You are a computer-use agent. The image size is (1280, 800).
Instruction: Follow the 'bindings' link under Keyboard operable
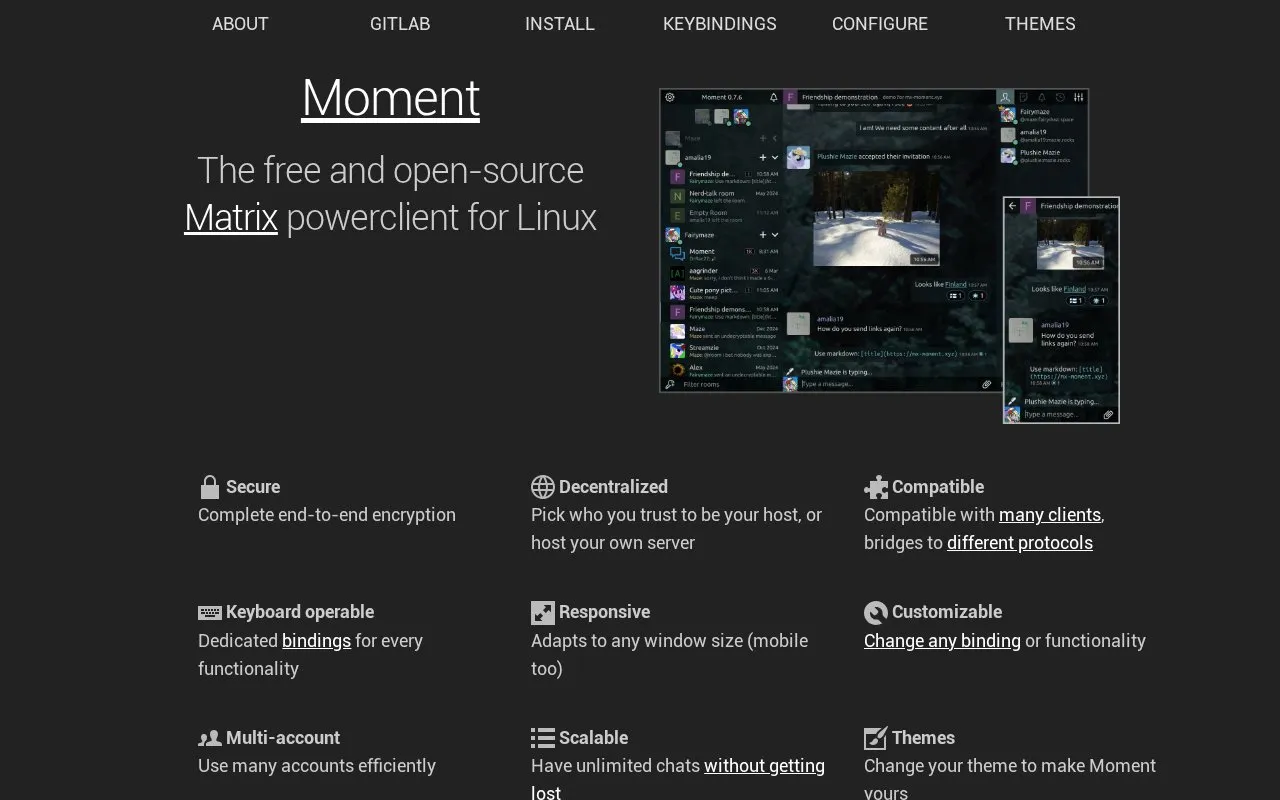pos(316,641)
